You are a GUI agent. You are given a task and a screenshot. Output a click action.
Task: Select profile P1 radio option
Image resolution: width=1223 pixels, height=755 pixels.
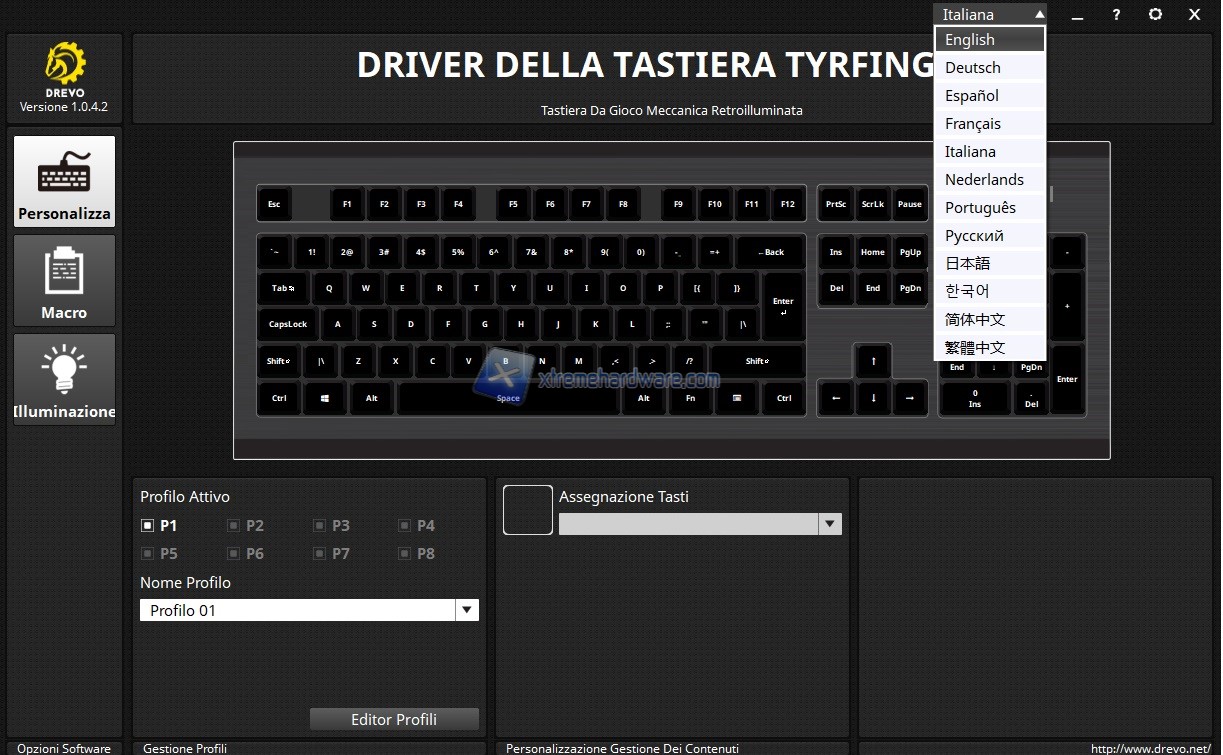point(148,525)
